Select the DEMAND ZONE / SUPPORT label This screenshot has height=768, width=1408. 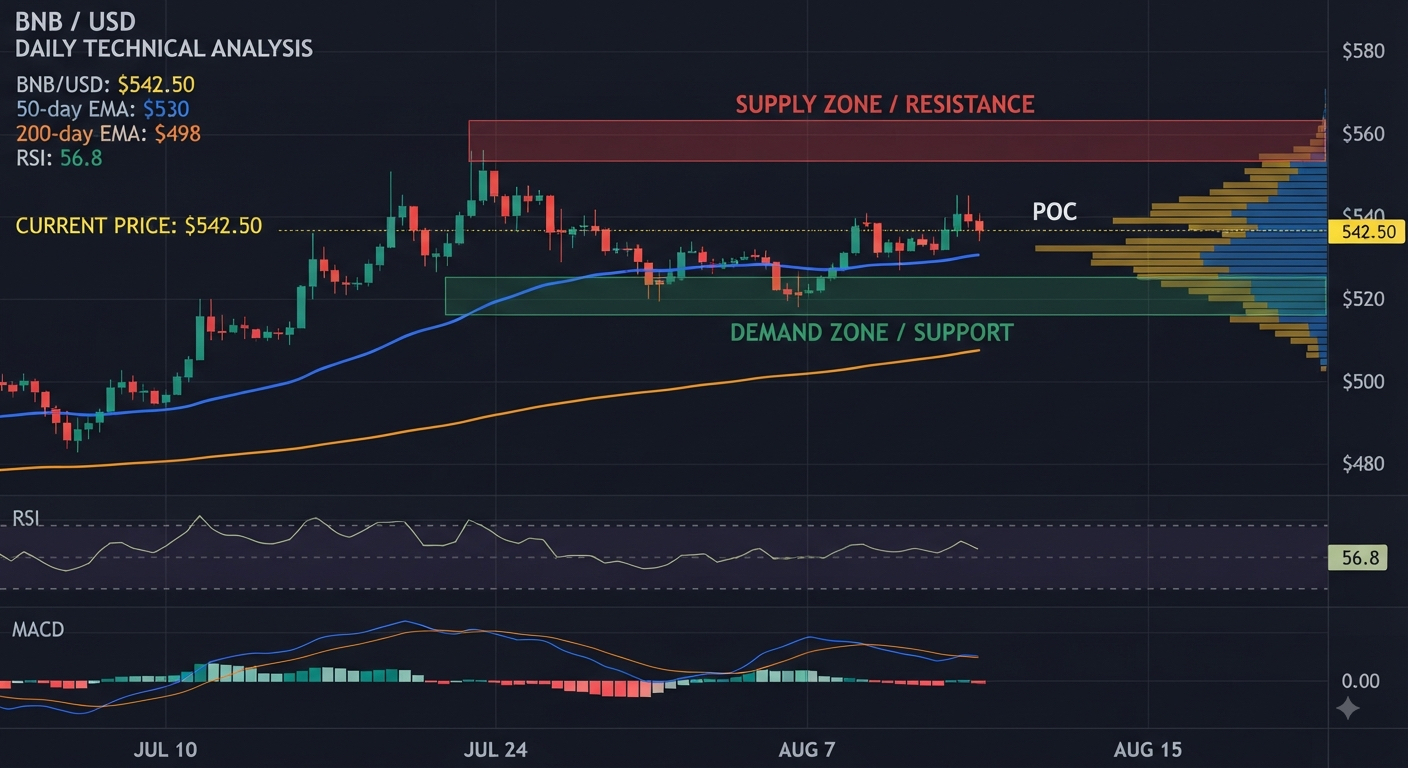(x=872, y=332)
